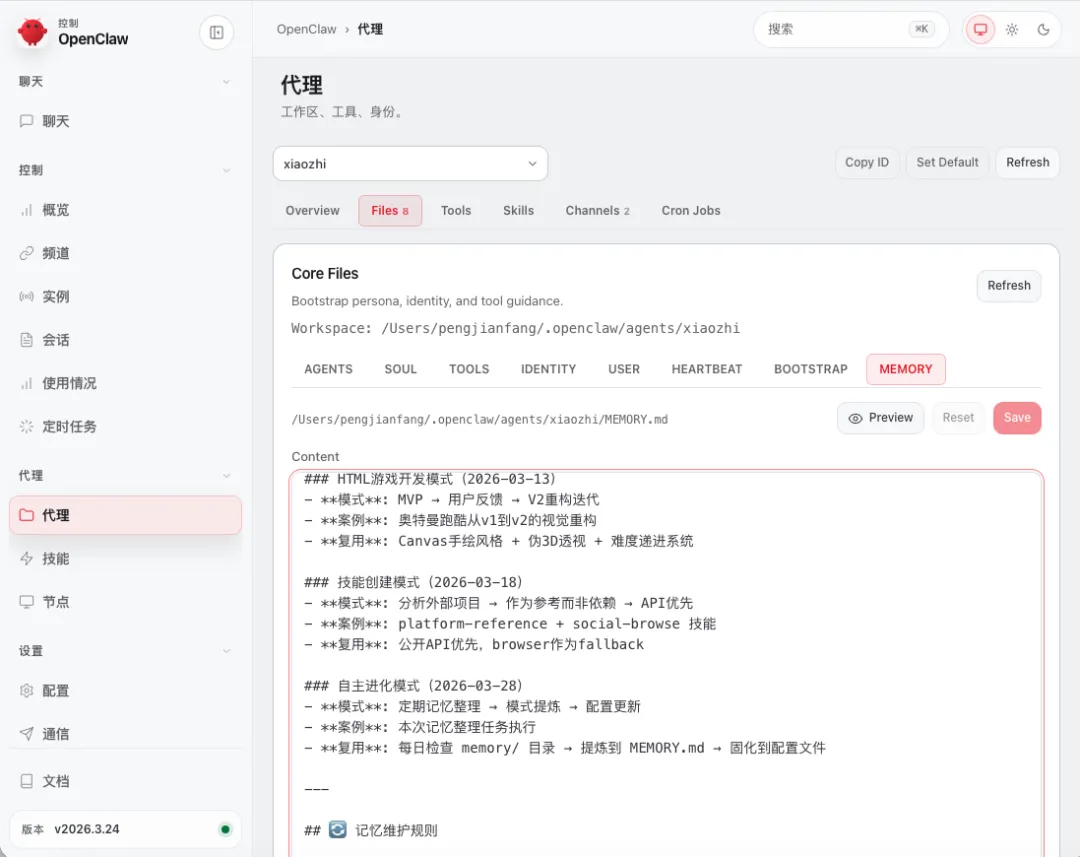Click the Workspace path text
Image resolution: width=1080 pixels, height=857 pixels.
515,329
